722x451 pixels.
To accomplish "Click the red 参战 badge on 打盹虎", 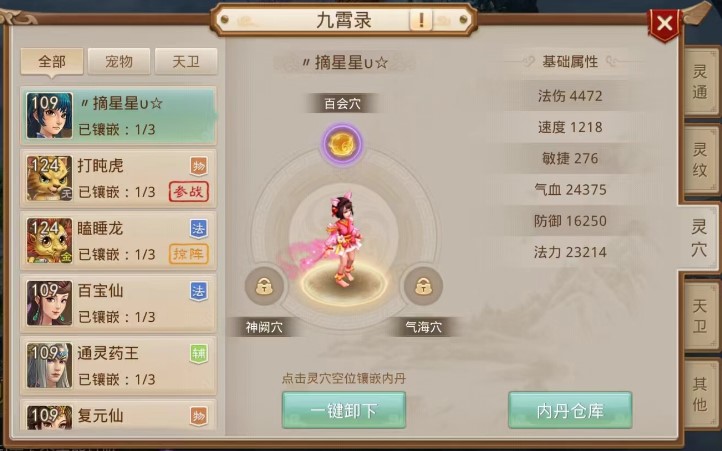I will [189, 192].
